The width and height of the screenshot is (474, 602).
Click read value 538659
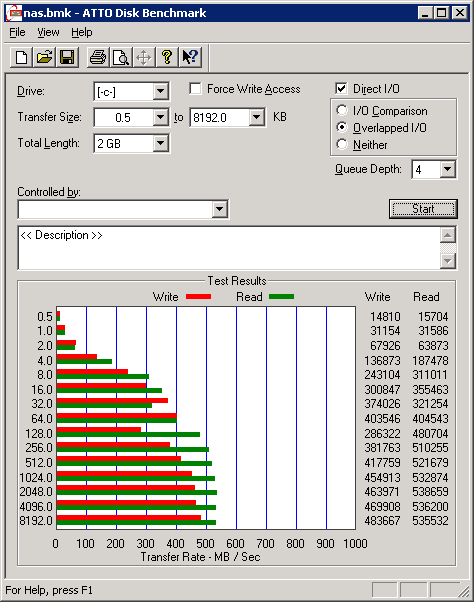tap(430, 491)
